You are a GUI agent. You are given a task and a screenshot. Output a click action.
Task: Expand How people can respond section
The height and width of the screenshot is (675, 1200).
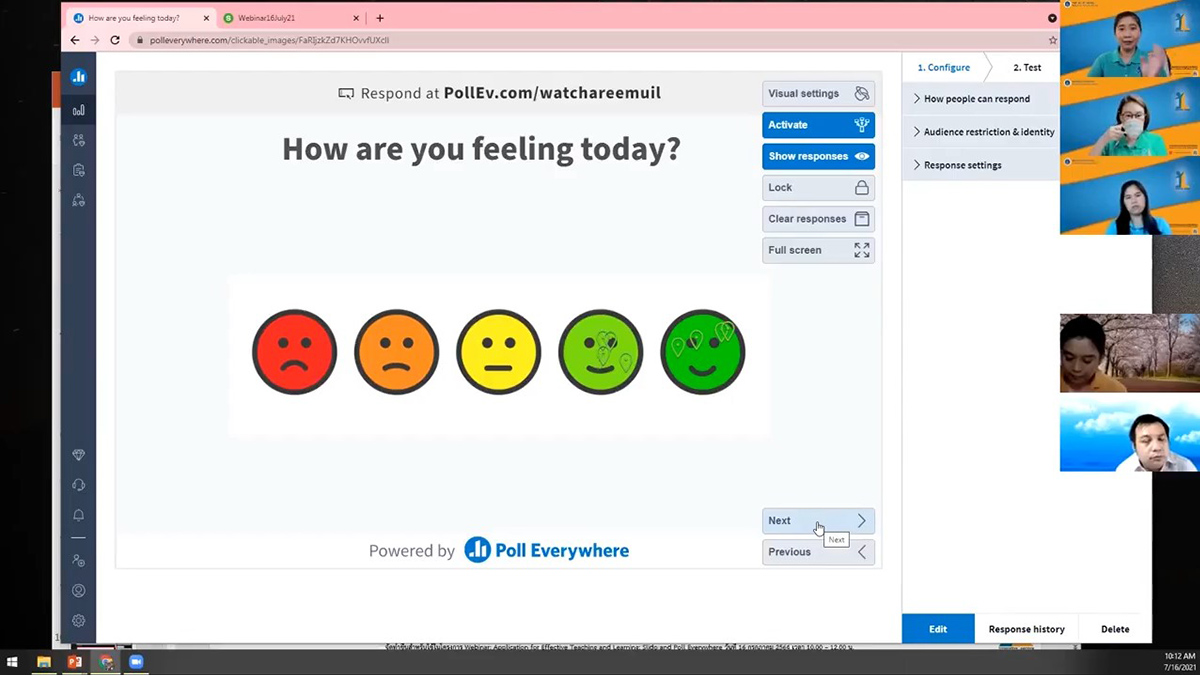[976, 99]
